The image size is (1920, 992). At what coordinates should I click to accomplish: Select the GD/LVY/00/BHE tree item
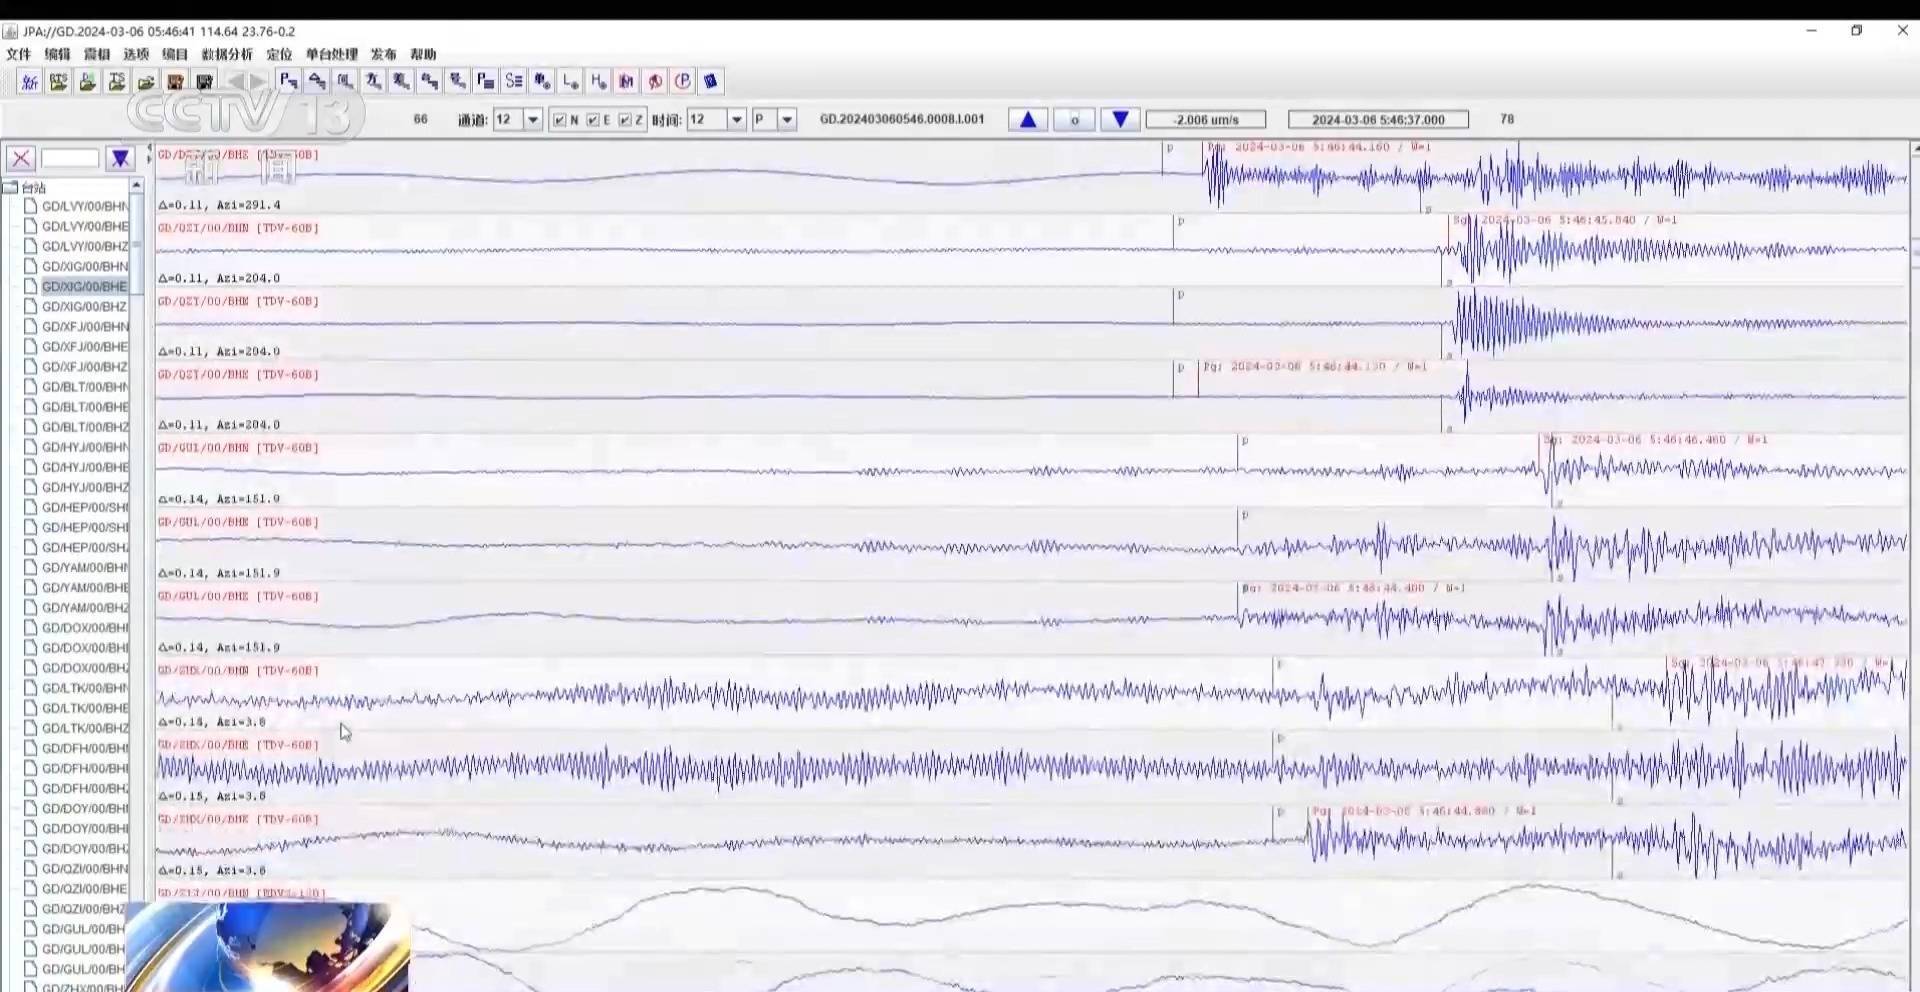(x=85, y=226)
